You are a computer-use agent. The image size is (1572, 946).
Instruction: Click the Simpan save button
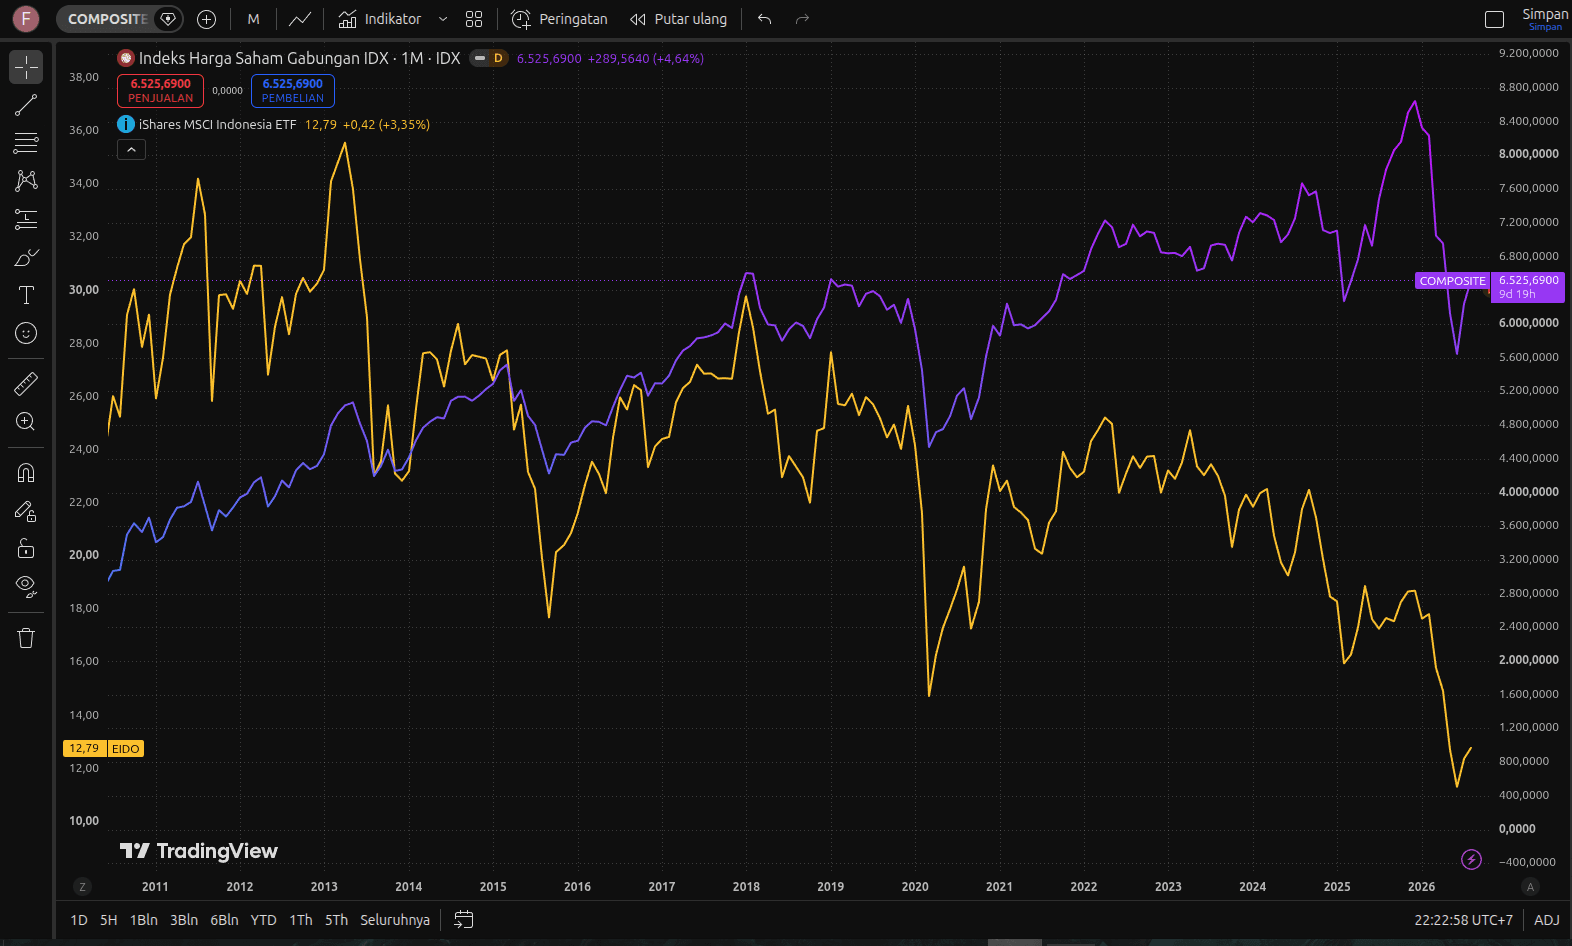1545,19
